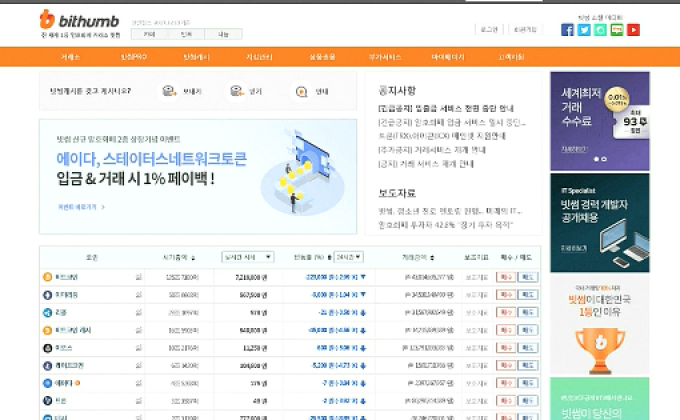Screen dimensions: 680x420
Task: Click the EOS coin icon
Action: [48, 348]
